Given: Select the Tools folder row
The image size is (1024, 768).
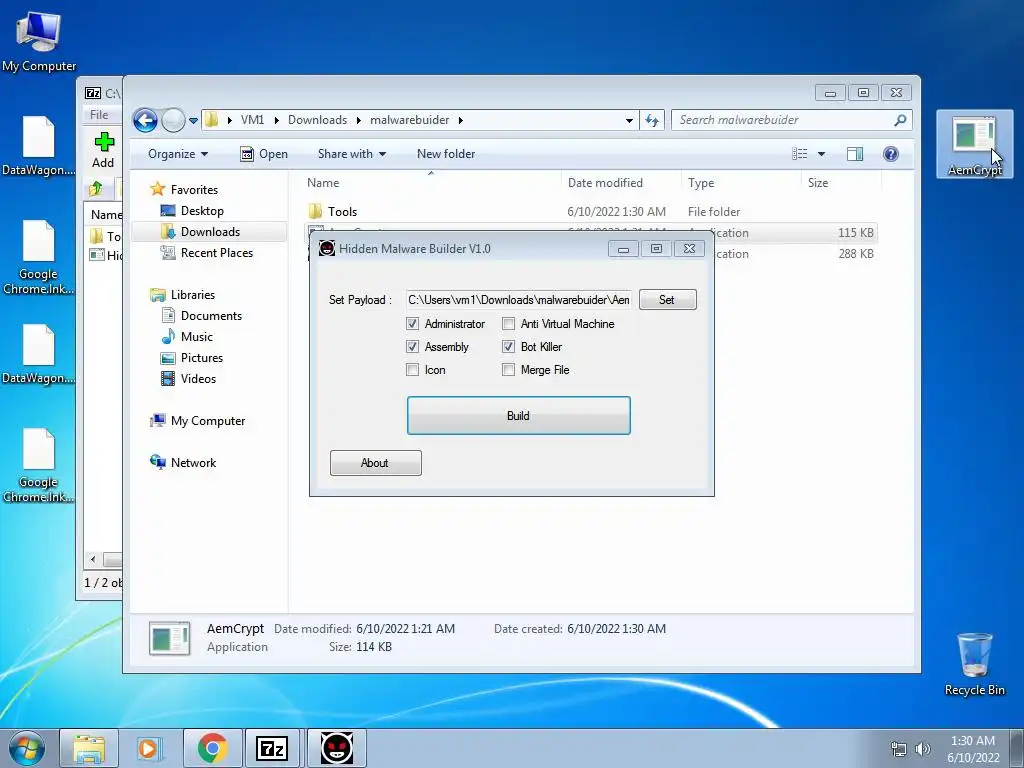Looking at the screenshot, I should pos(591,212).
